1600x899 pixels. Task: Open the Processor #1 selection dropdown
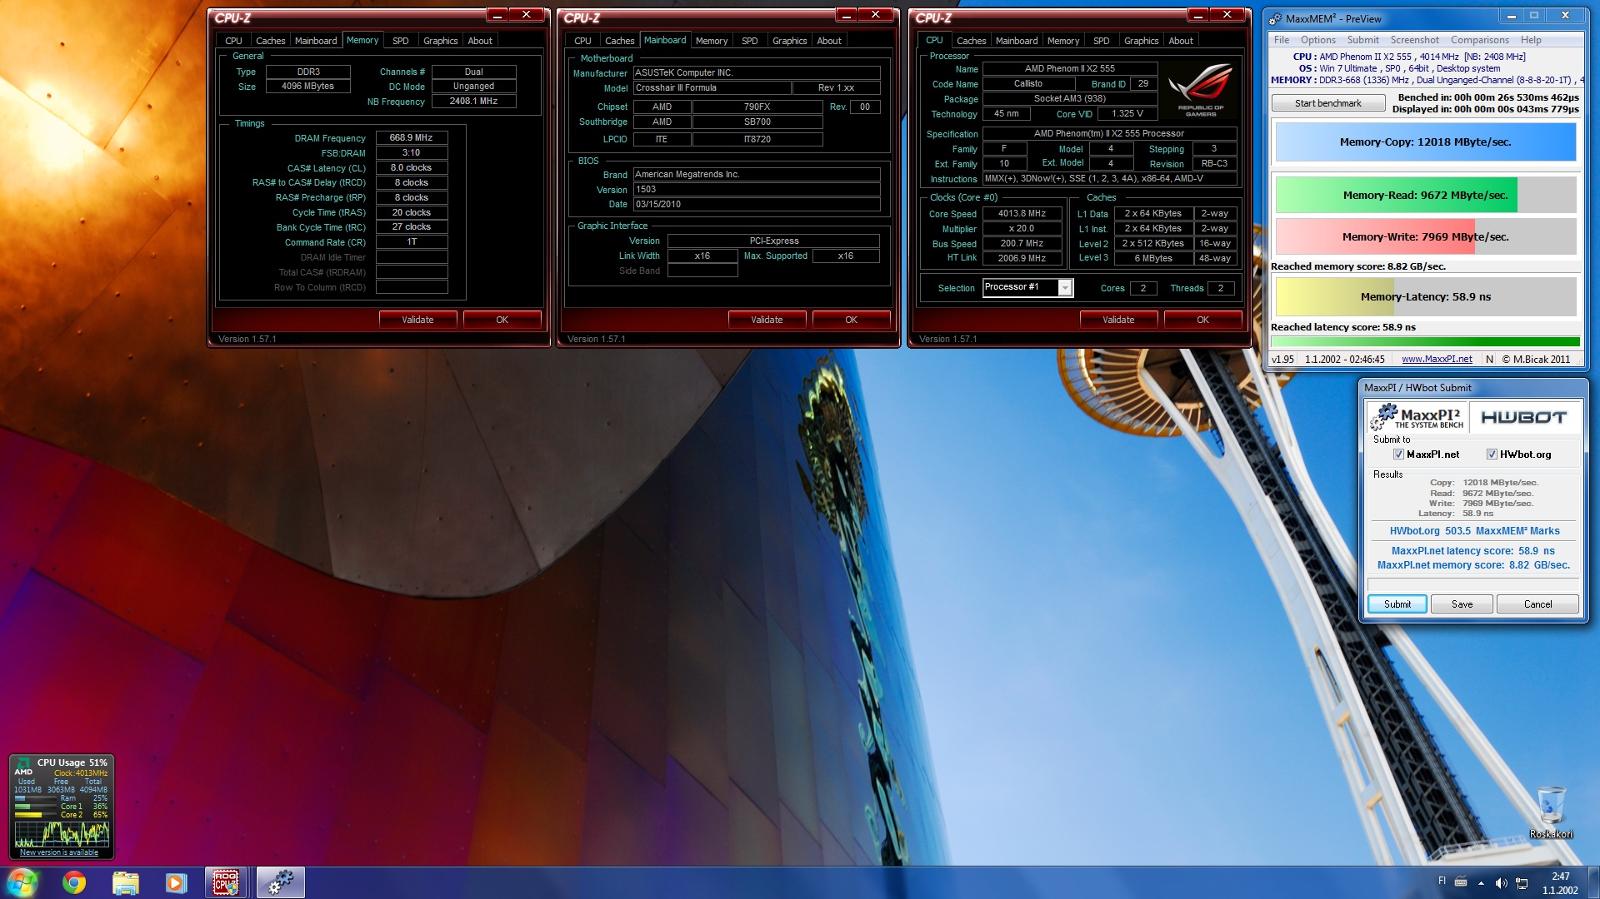click(x=1065, y=288)
